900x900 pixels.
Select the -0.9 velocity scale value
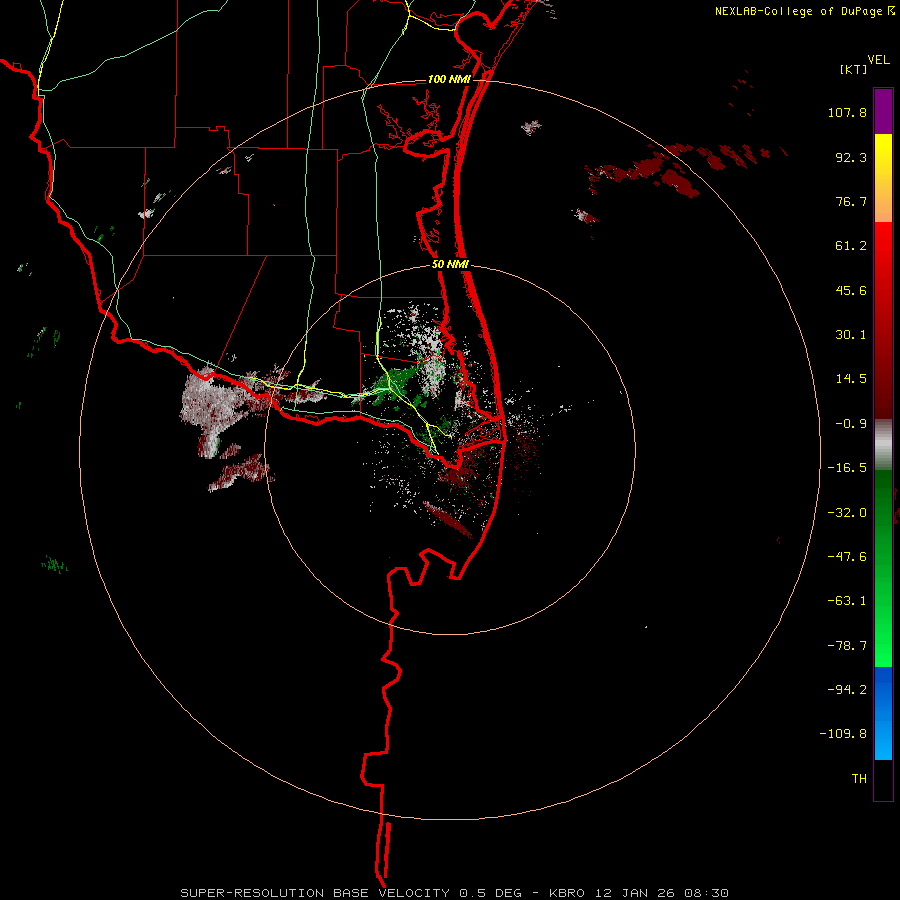[x=851, y=424]
